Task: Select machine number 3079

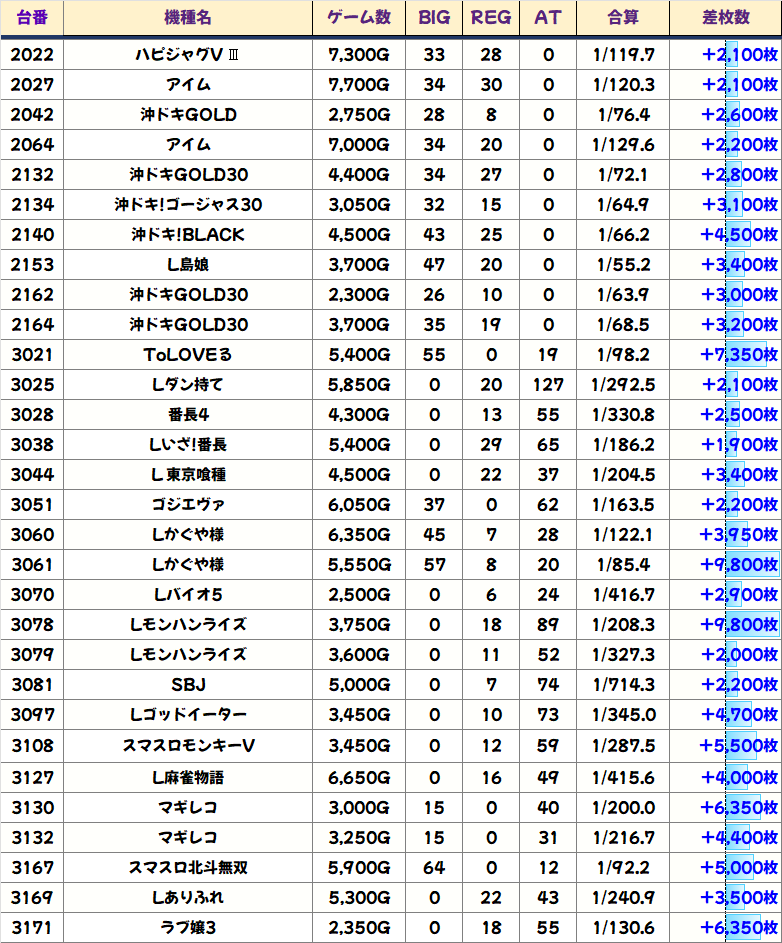Action: [x=32, y=656]
